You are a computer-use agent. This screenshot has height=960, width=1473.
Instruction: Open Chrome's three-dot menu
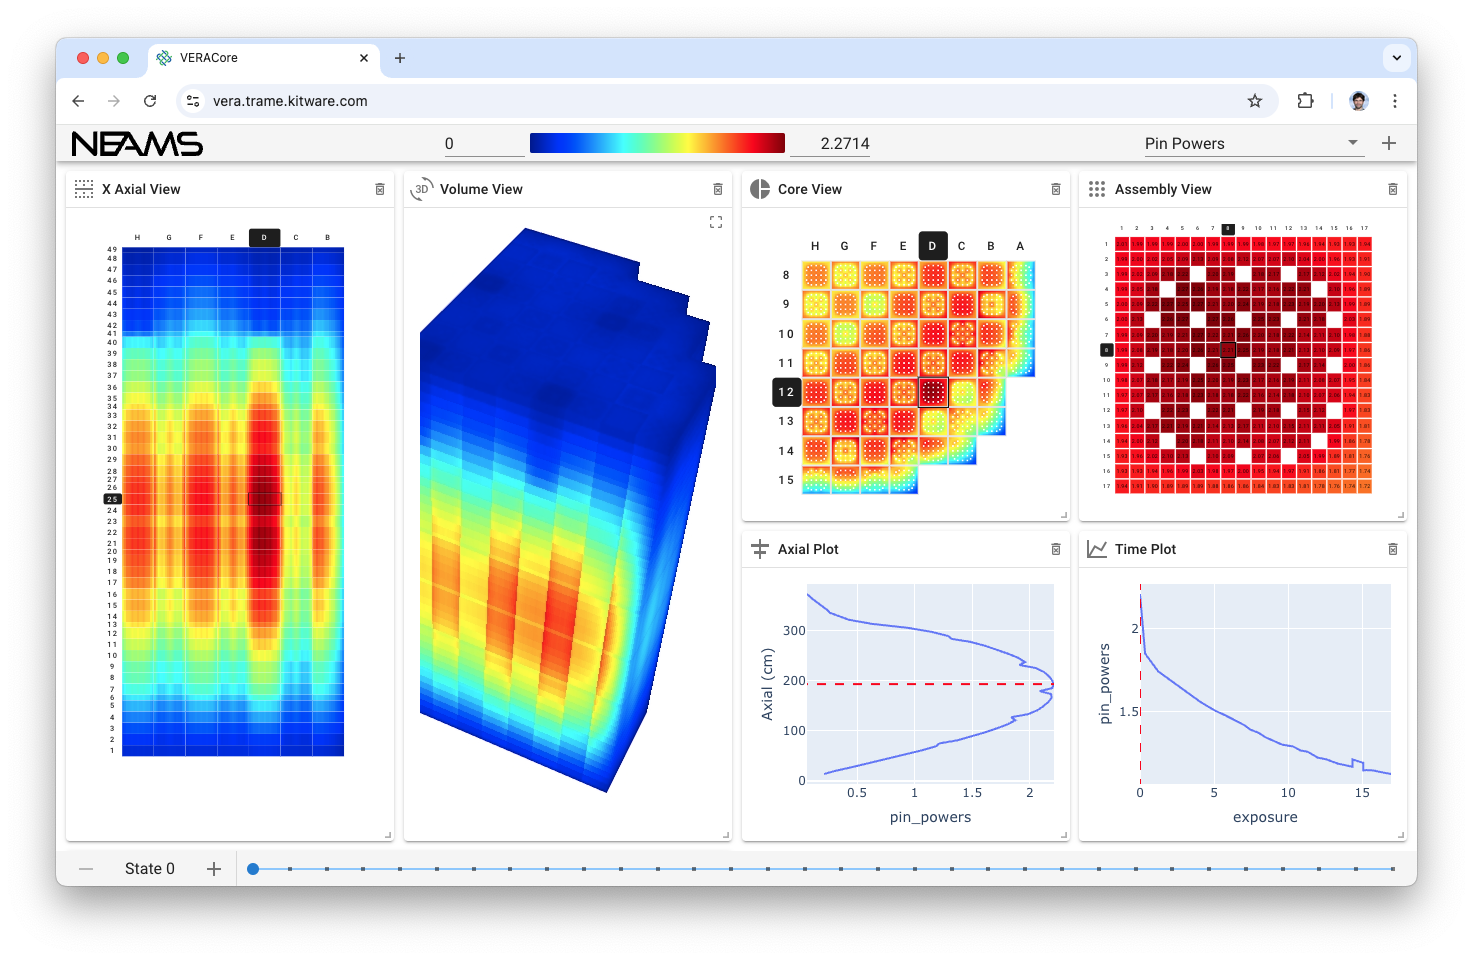1395,101
